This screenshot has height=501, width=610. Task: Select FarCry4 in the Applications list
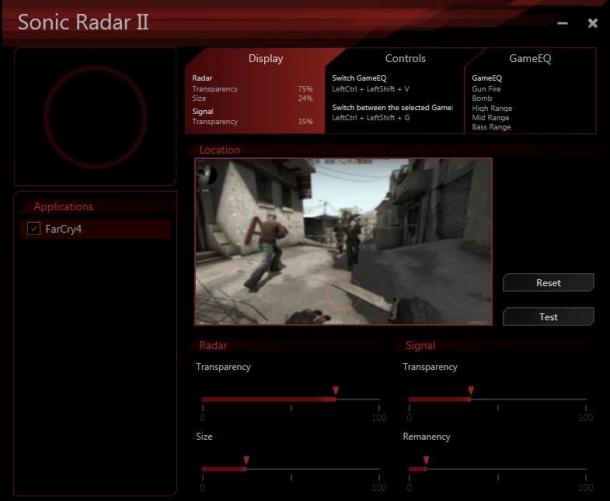click(95, 229)
